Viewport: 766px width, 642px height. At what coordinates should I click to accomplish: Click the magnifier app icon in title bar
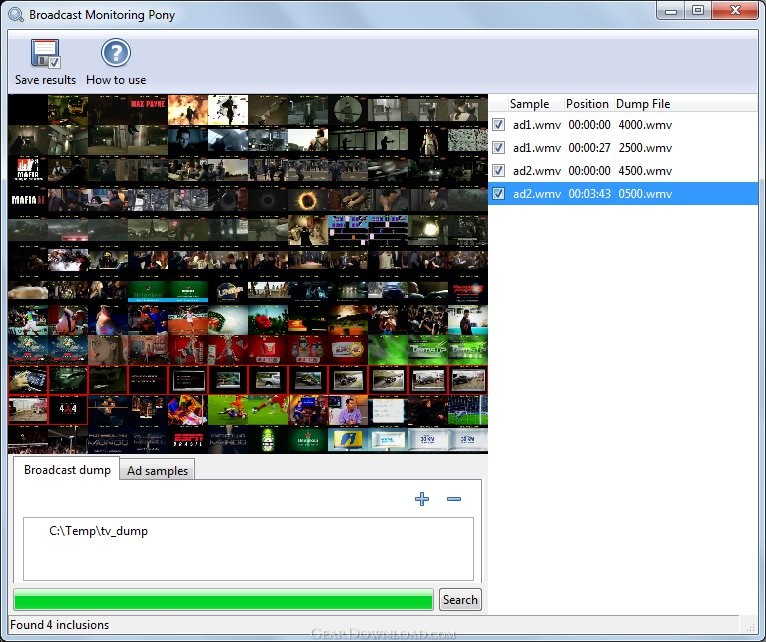coord(16,15)
